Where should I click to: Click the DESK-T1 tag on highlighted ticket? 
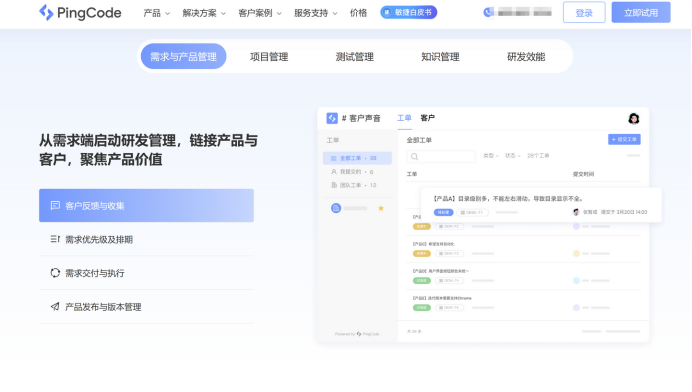[x=472, y=212]
